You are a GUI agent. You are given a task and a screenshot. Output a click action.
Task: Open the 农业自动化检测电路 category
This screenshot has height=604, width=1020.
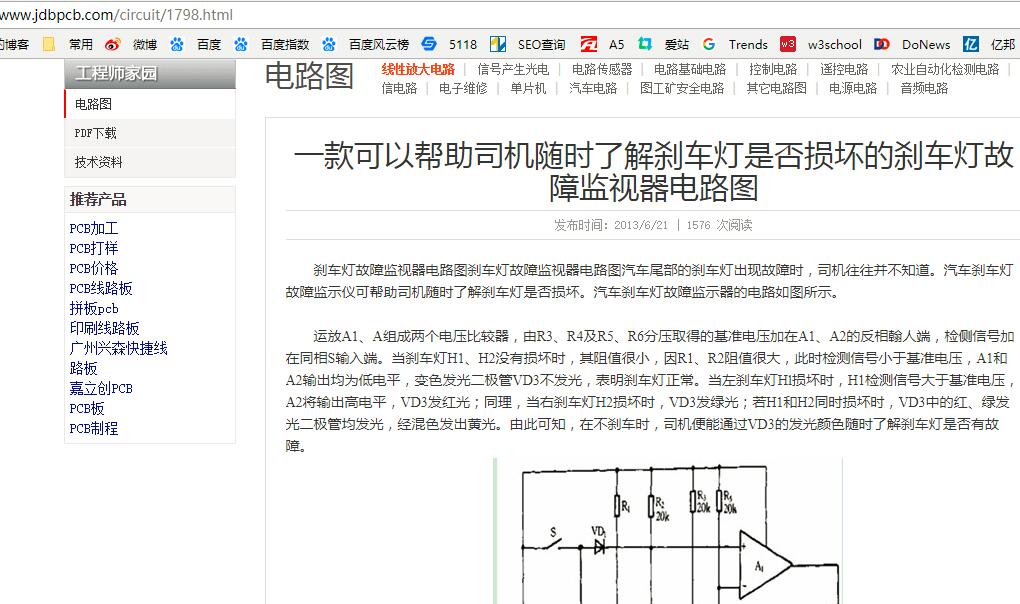click(x=945, y=70)
